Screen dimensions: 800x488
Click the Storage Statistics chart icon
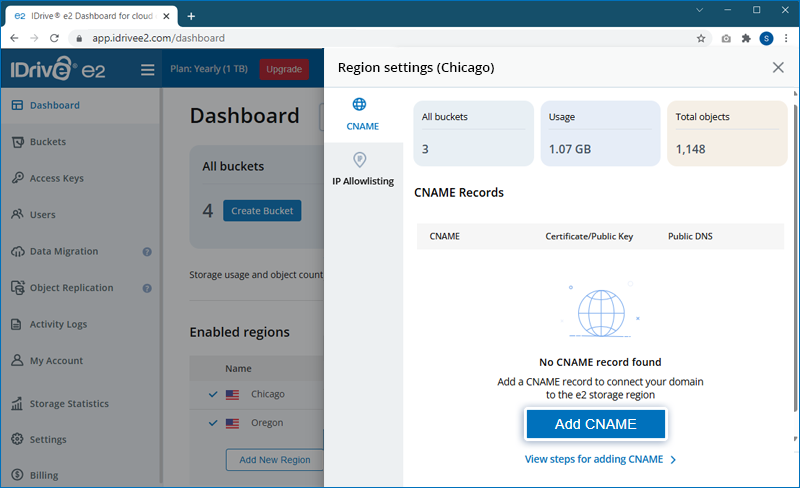(x=17, y=404)
